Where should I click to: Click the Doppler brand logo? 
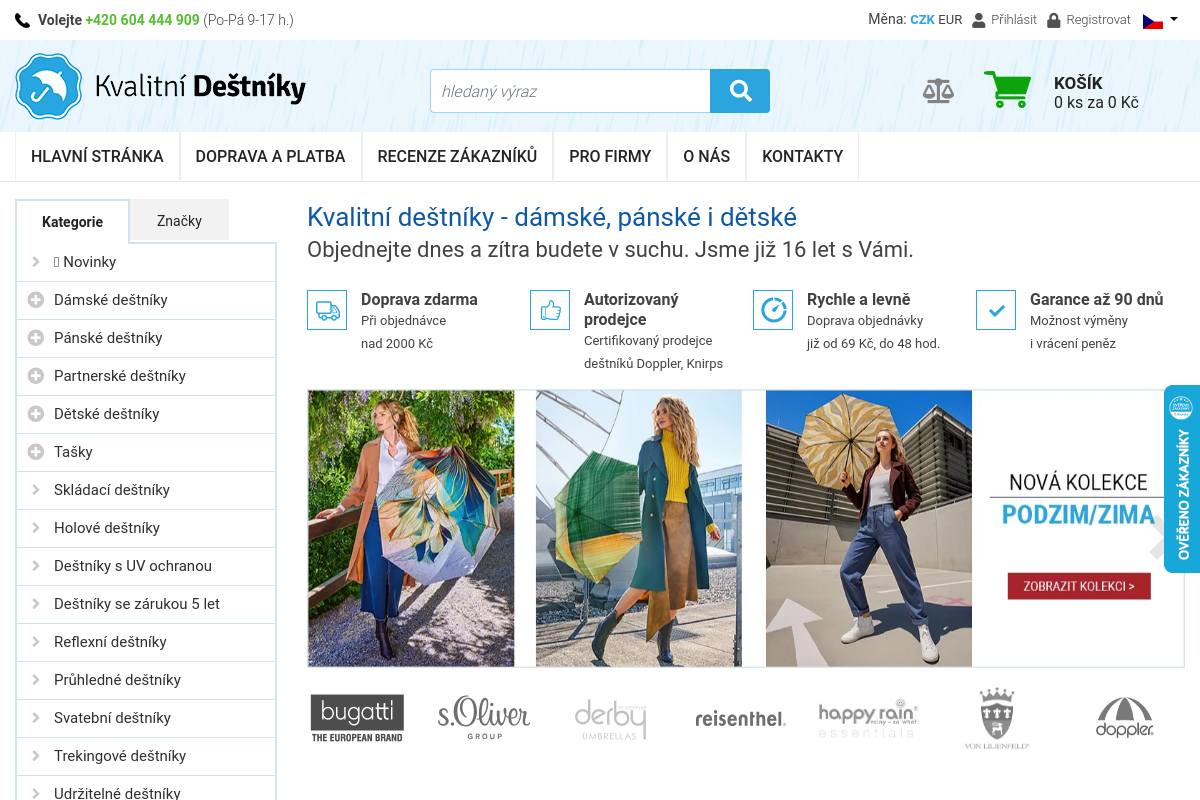[x=1125, y=718]
